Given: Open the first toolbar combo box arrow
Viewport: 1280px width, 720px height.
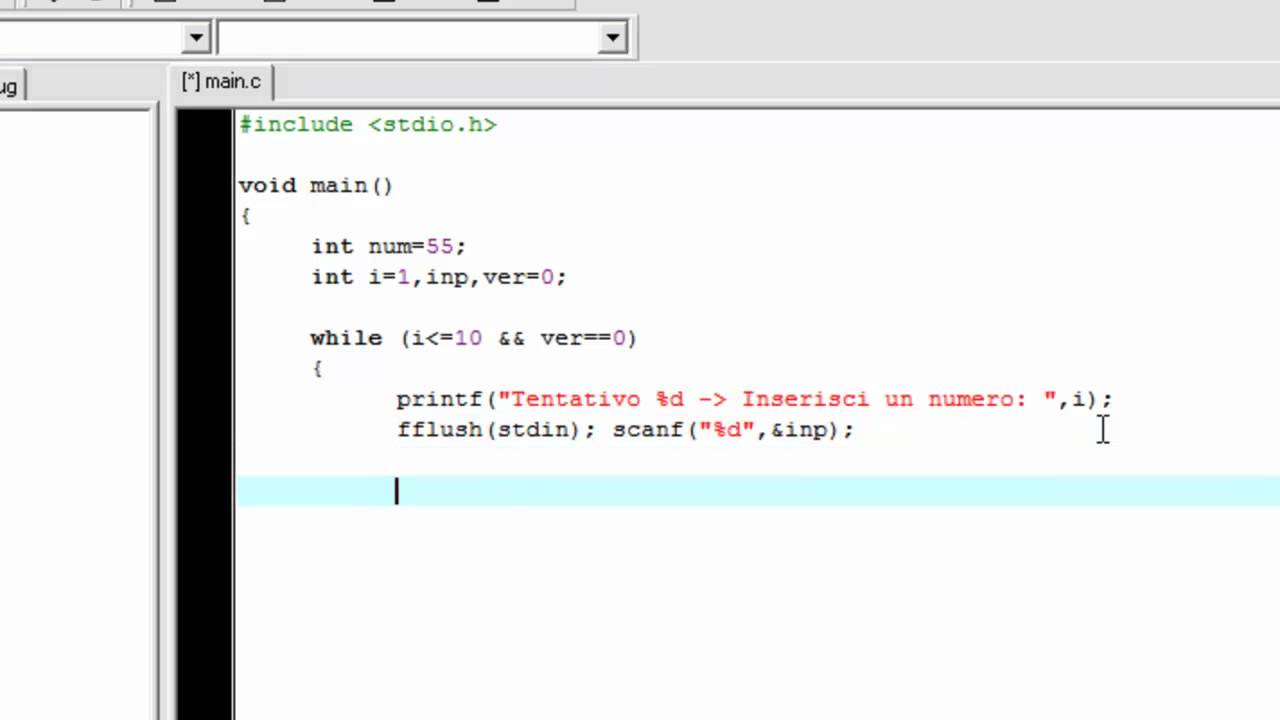Looking at the screenshot, I should [x=196, y=39].
